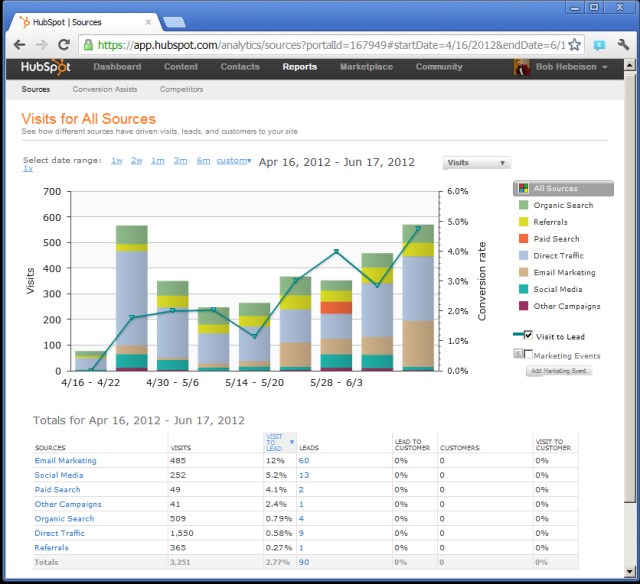The width and height of the screenshot is (640, 584).
Task: Click the Paid Search orange legend swatch
Action: [521, 239]
